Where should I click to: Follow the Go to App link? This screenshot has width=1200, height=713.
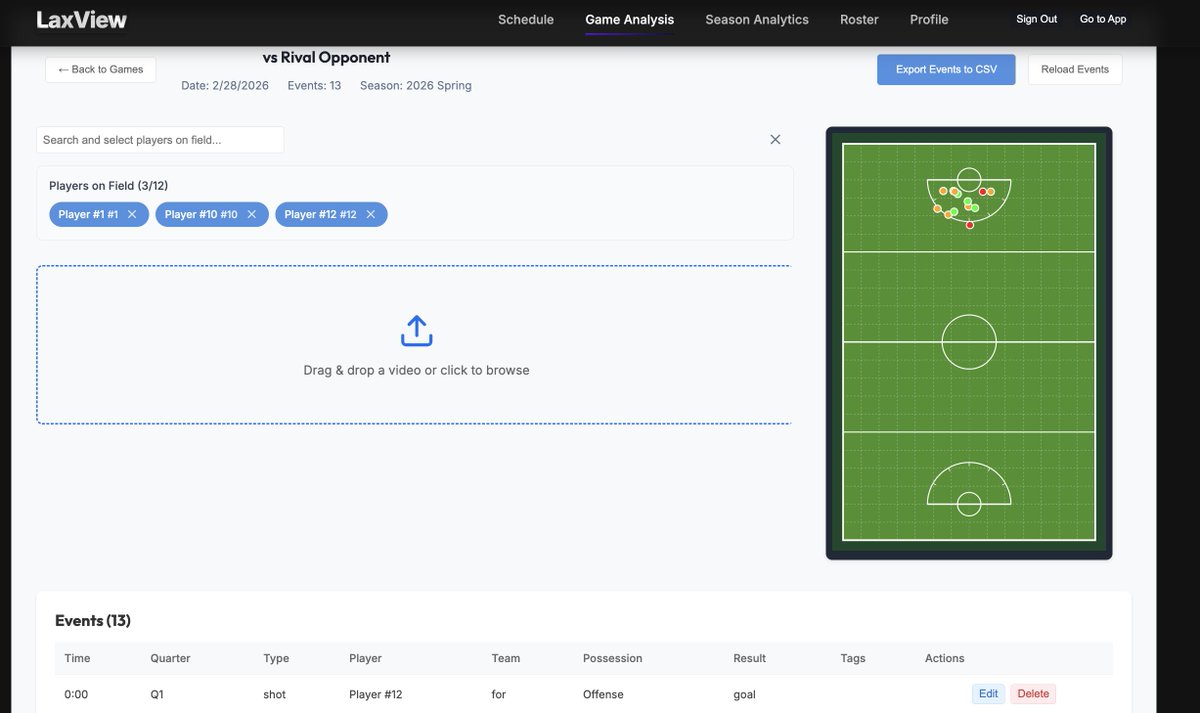(x=1103, y=19)
